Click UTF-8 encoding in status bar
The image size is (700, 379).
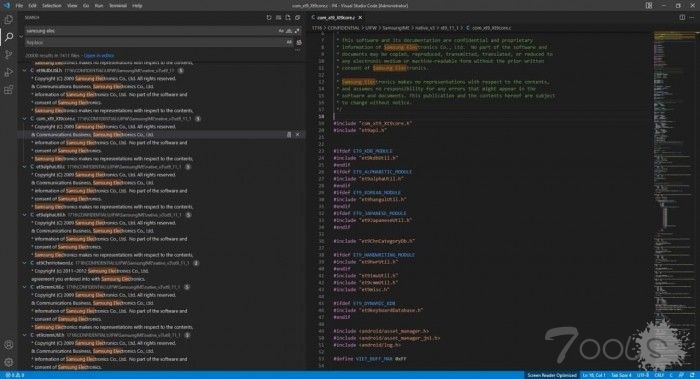click(643, 375)
